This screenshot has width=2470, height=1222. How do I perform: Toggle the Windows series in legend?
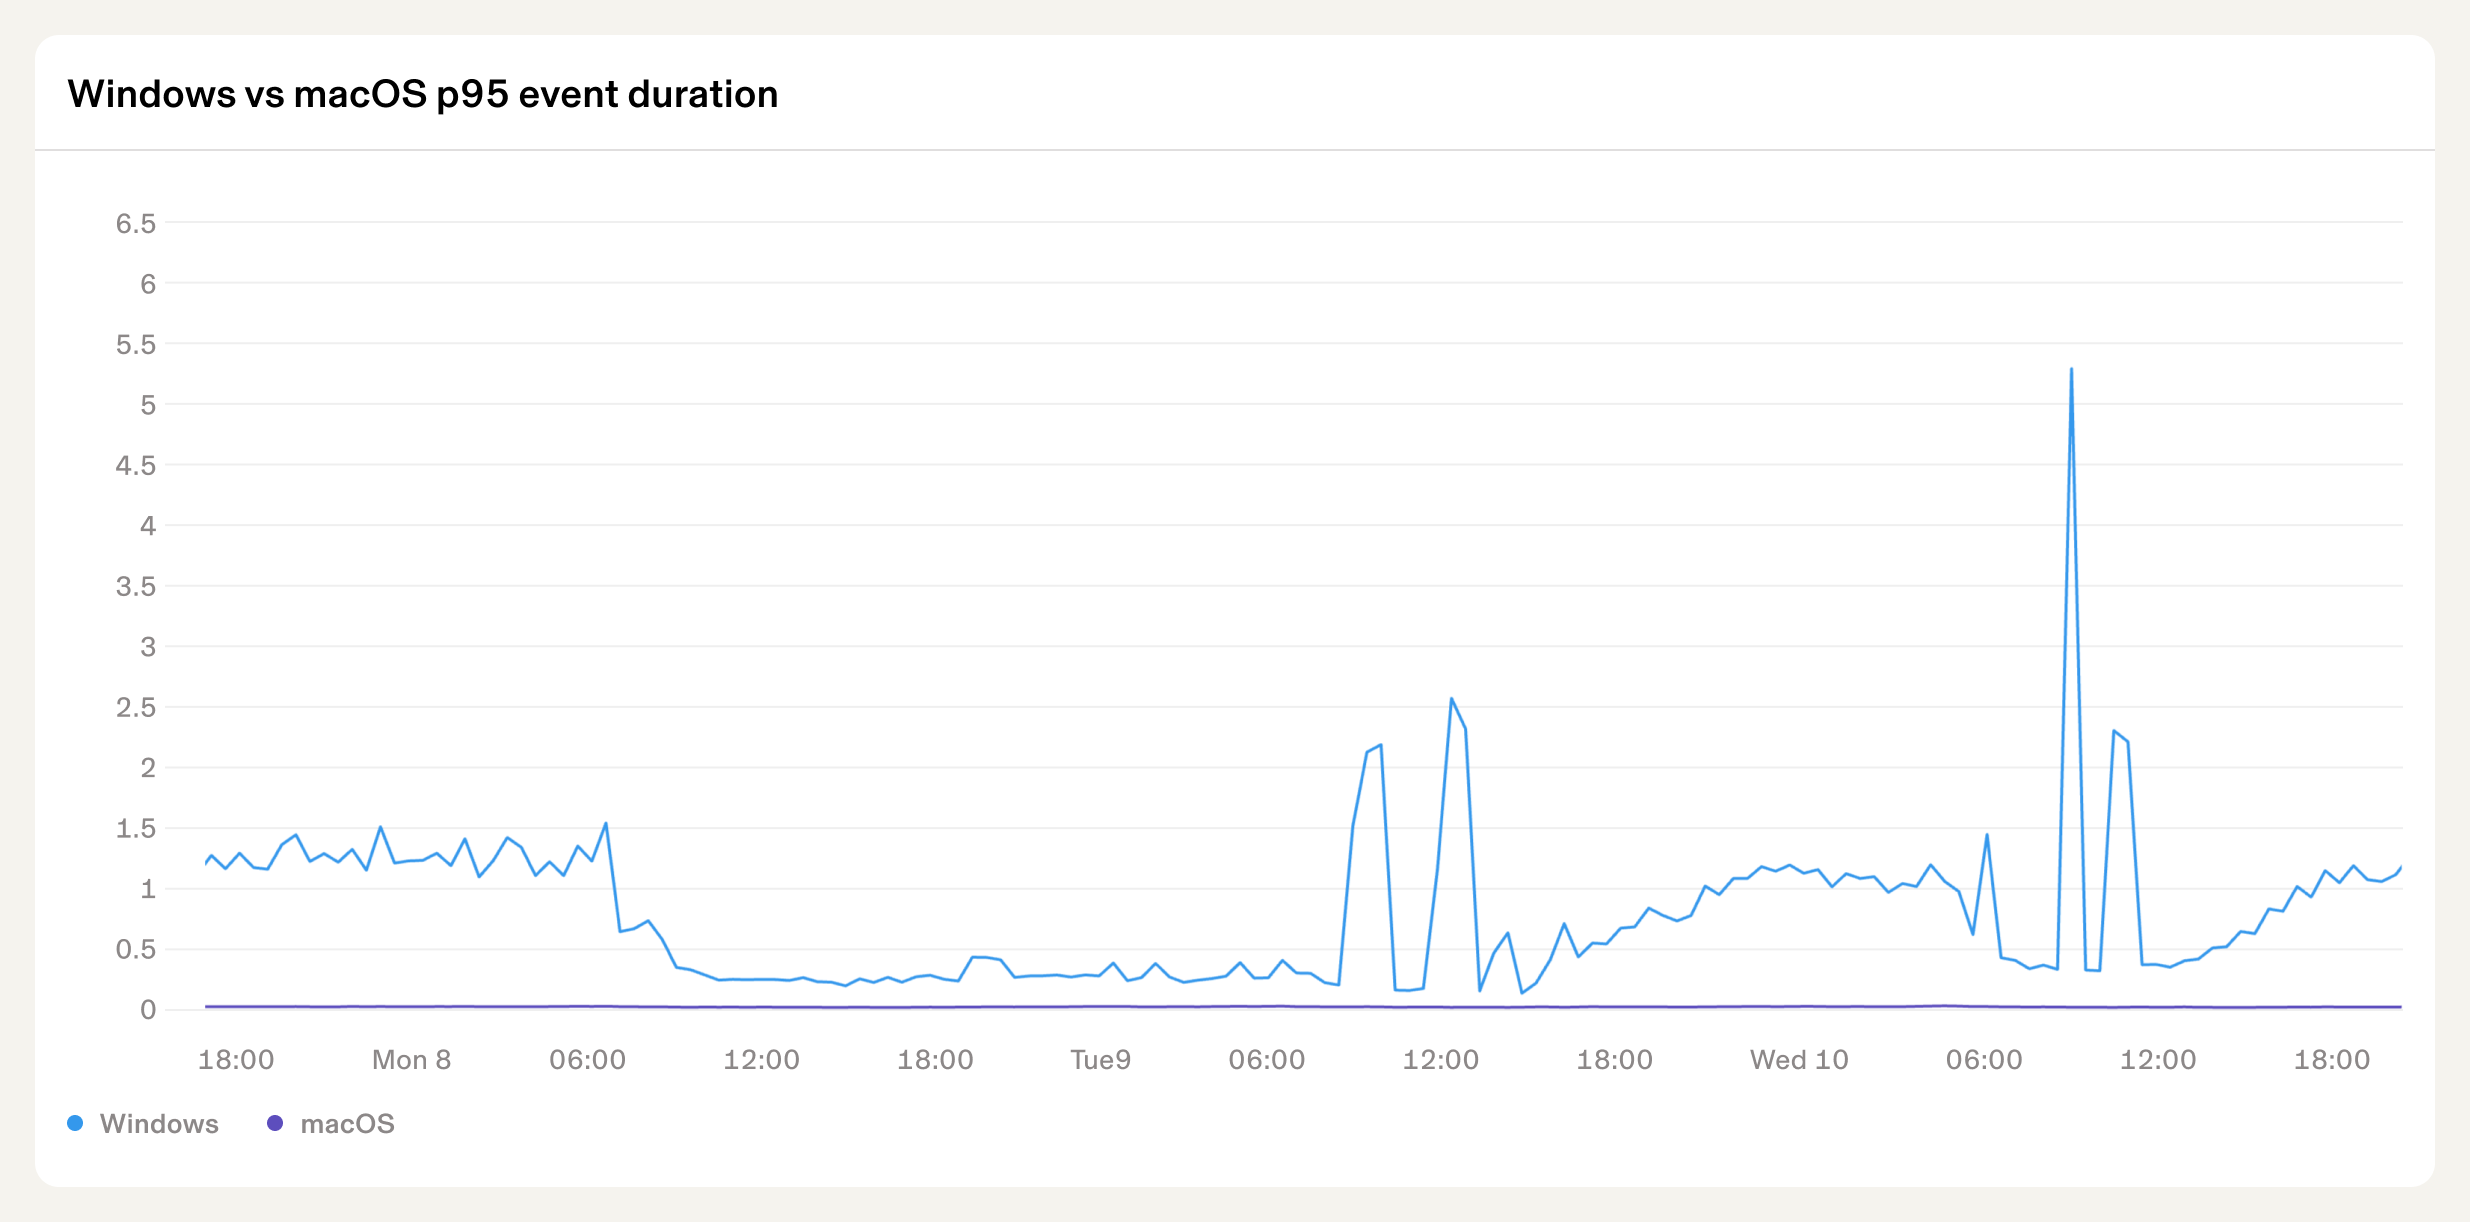click(158, 1124)
